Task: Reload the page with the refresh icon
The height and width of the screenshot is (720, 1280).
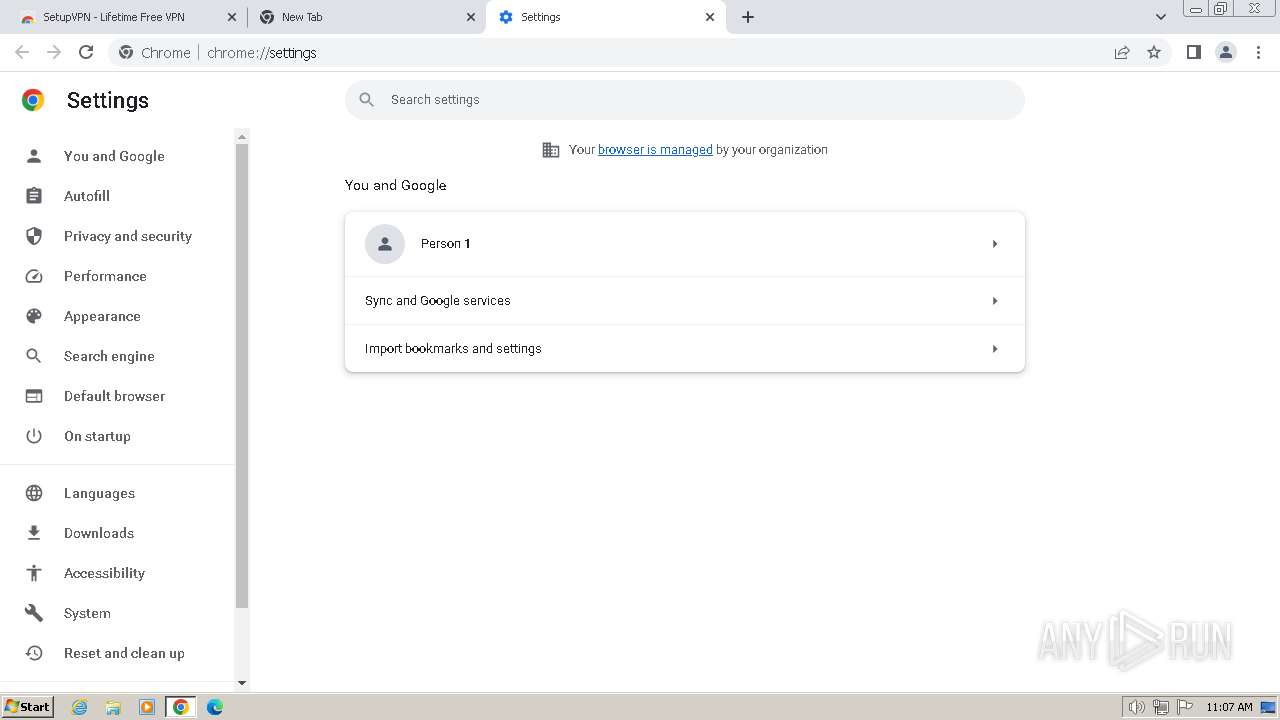Action: (x=86, y=52)
